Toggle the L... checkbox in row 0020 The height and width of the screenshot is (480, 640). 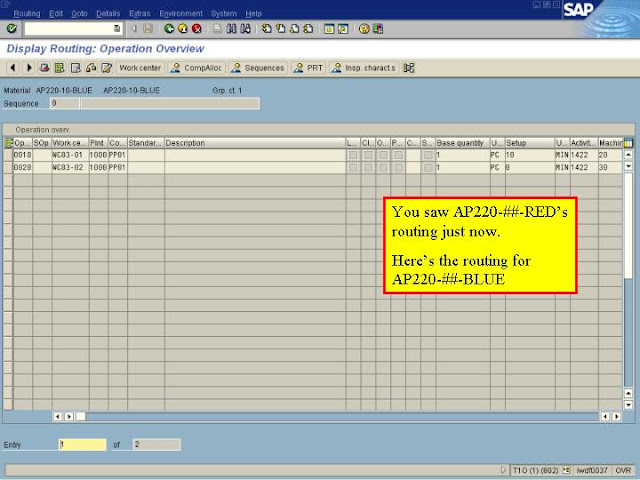tap(353, 167)
